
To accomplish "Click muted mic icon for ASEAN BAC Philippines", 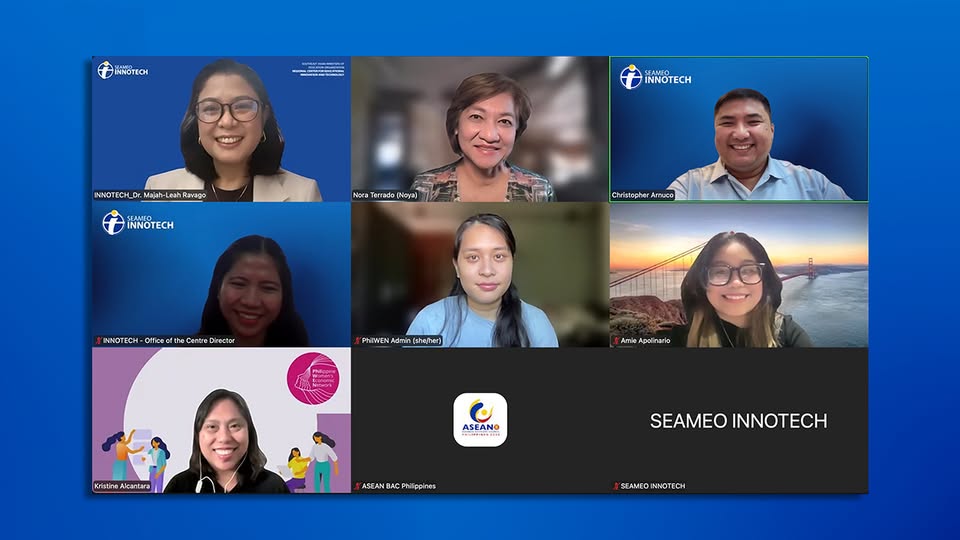I will [x=357, y=487].
